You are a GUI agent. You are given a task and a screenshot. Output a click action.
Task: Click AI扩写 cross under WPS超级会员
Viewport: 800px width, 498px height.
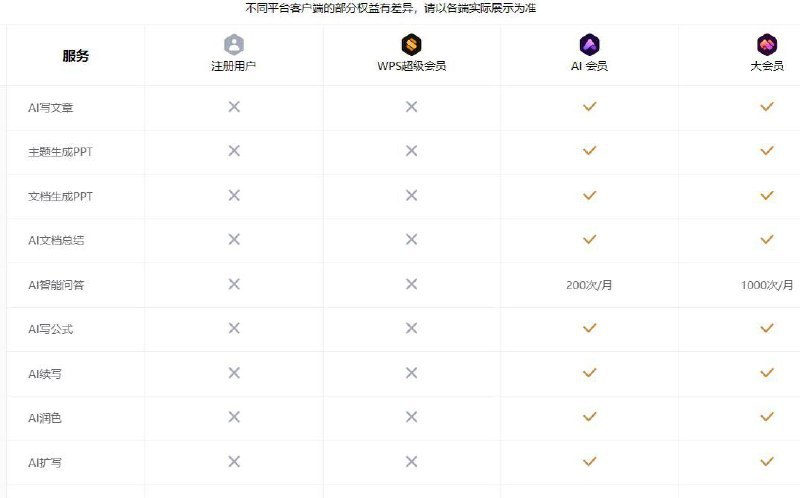pos(411,461)
